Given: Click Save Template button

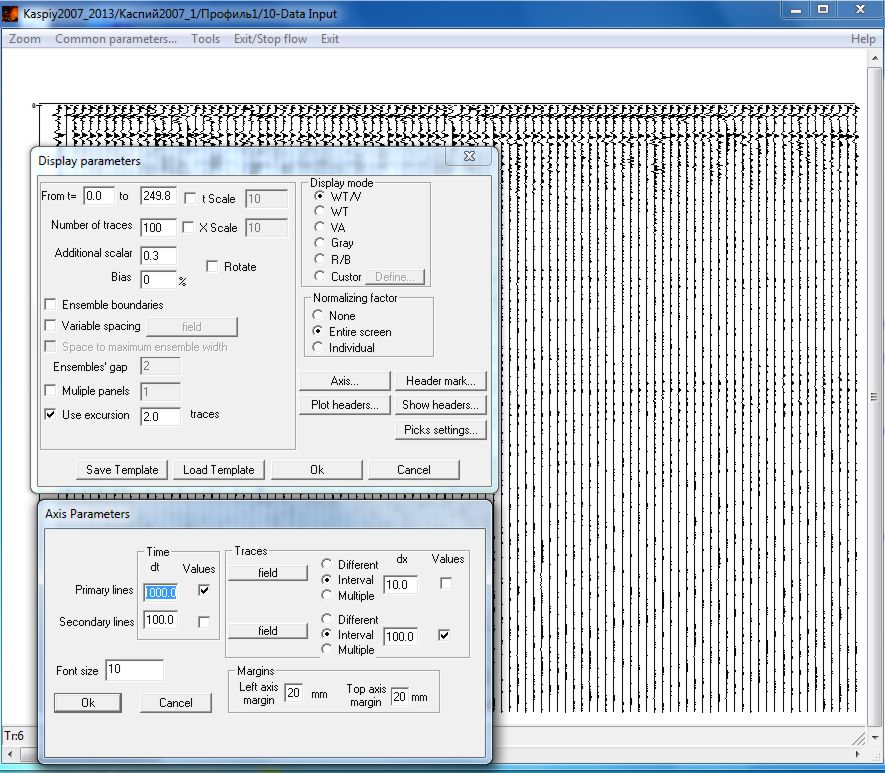Looking at the screenshot, I should coord(122,470).
